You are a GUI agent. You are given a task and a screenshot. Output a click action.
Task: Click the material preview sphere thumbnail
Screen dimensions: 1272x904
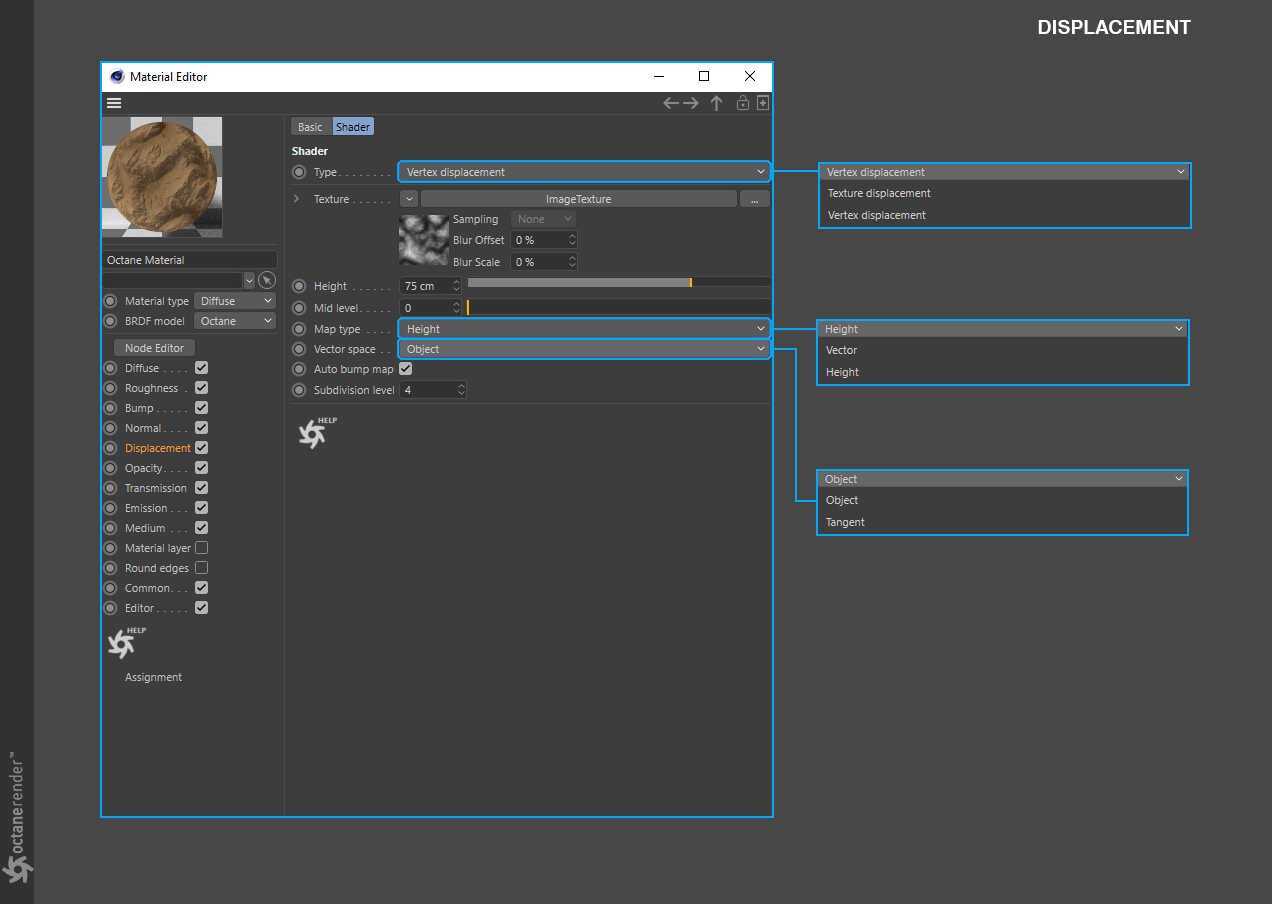(162, 176)
